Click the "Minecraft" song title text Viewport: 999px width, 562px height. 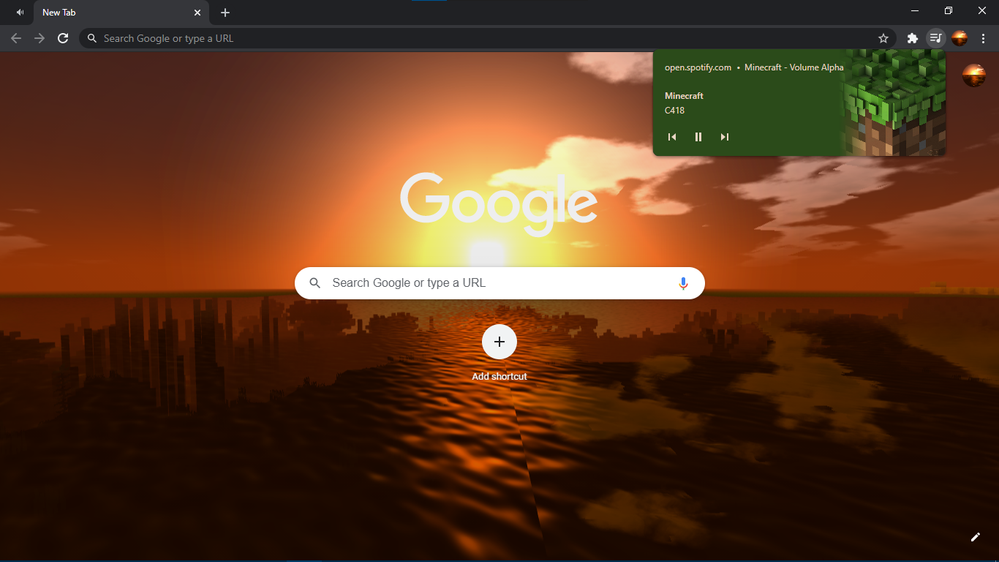[684, 96]
